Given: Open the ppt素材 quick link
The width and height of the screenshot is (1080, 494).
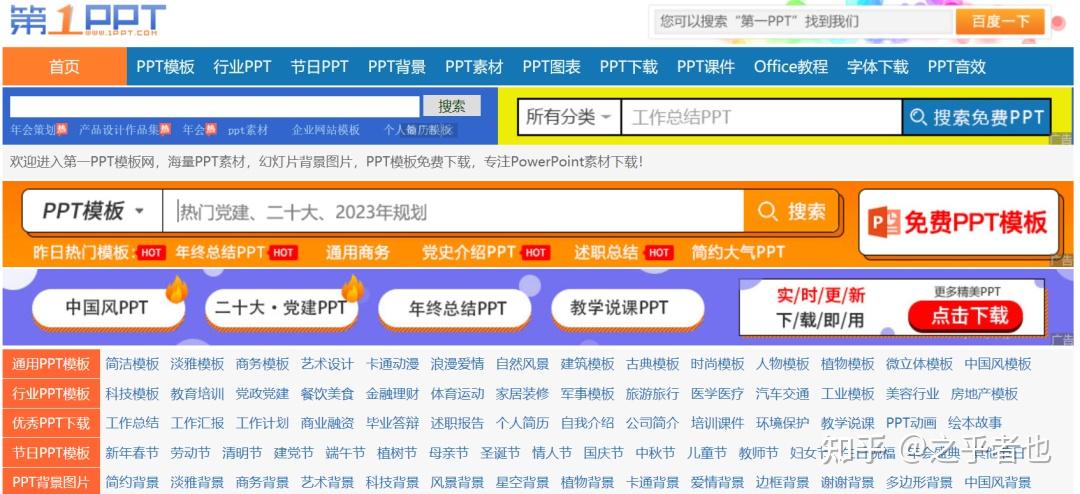Looking at the screenshot, I should tap(248, 130).
